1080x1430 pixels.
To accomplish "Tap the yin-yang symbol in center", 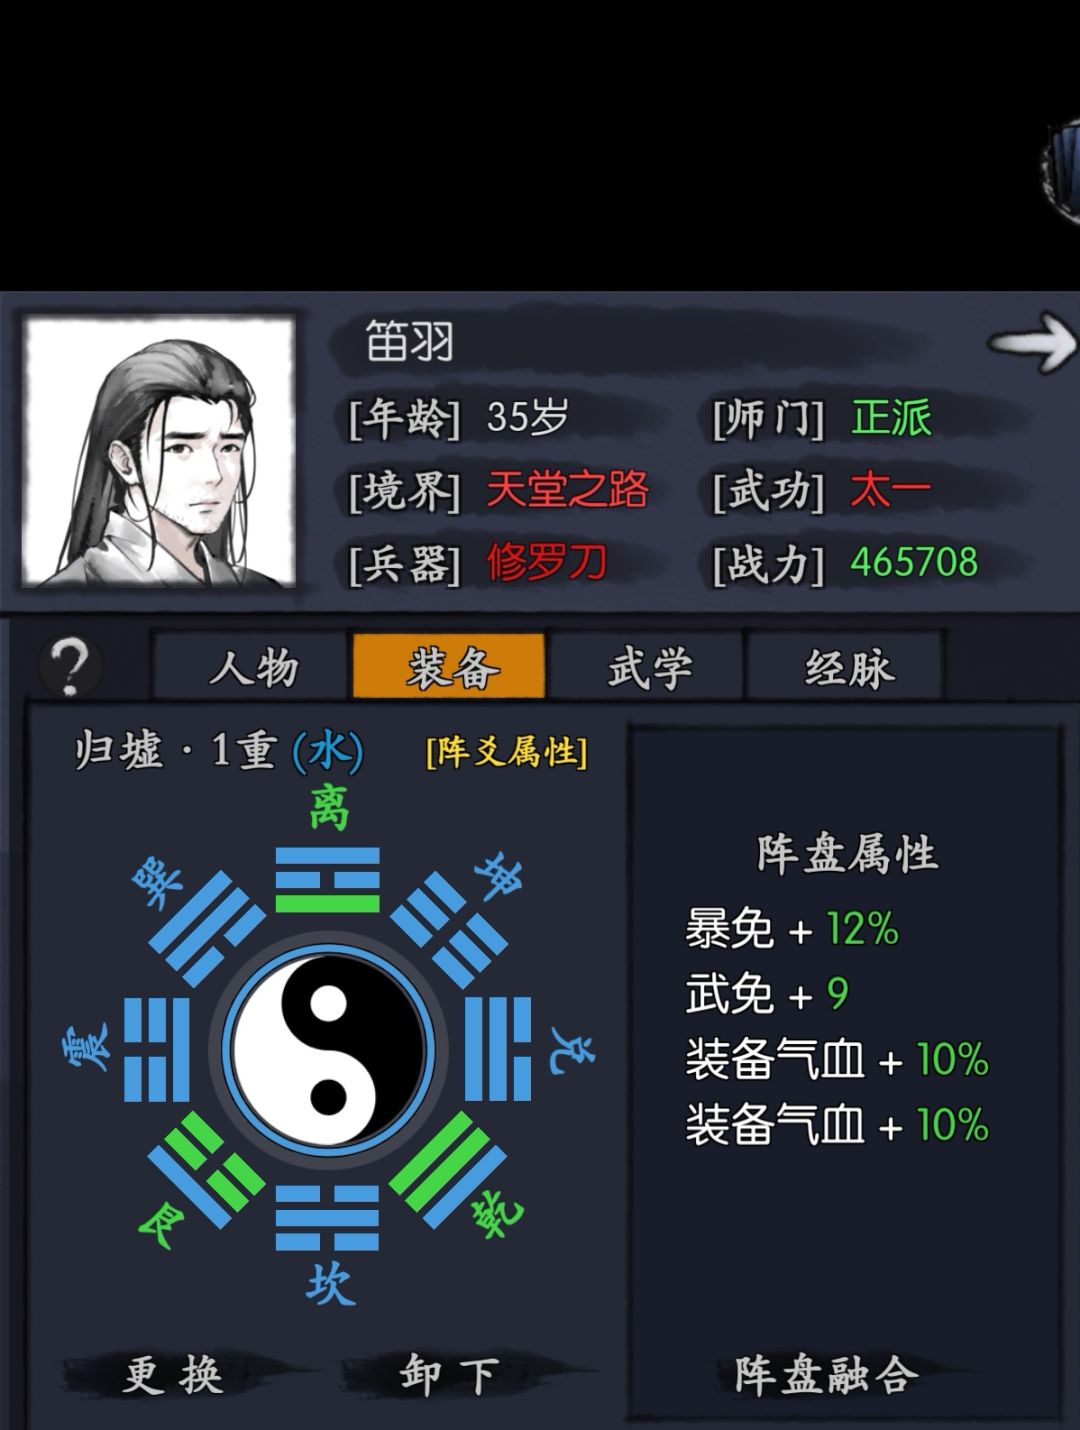I will 328,1048.
